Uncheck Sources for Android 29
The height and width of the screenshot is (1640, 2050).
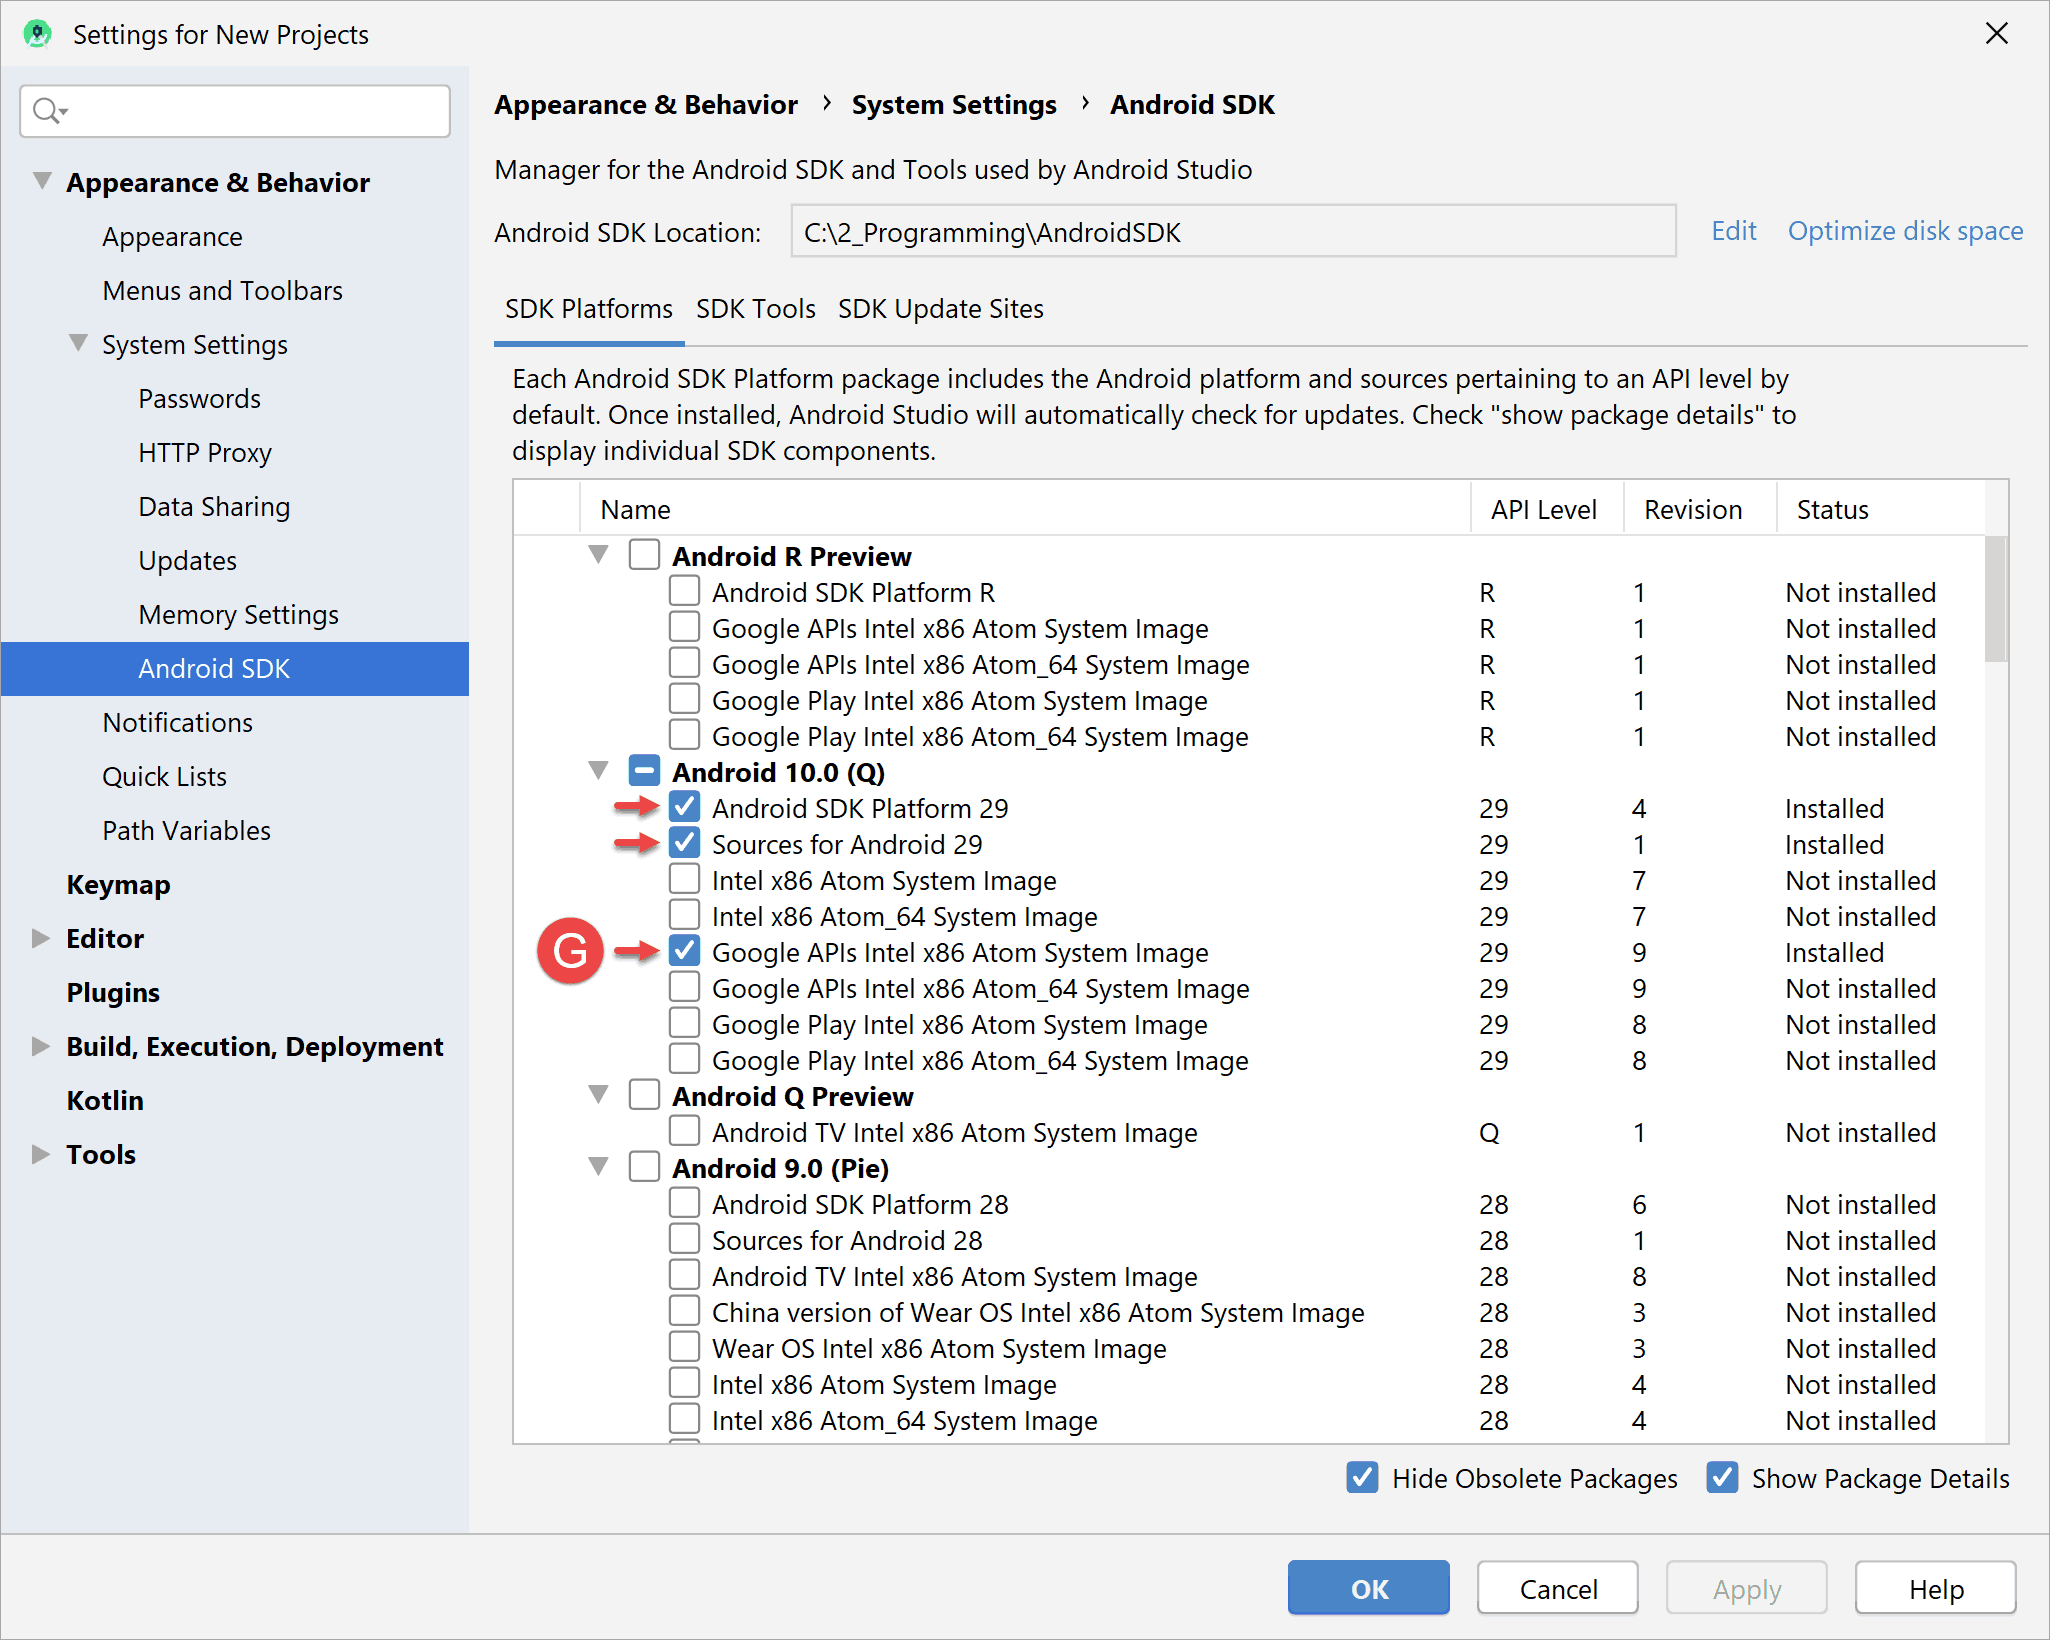click(x=684, y=843)
